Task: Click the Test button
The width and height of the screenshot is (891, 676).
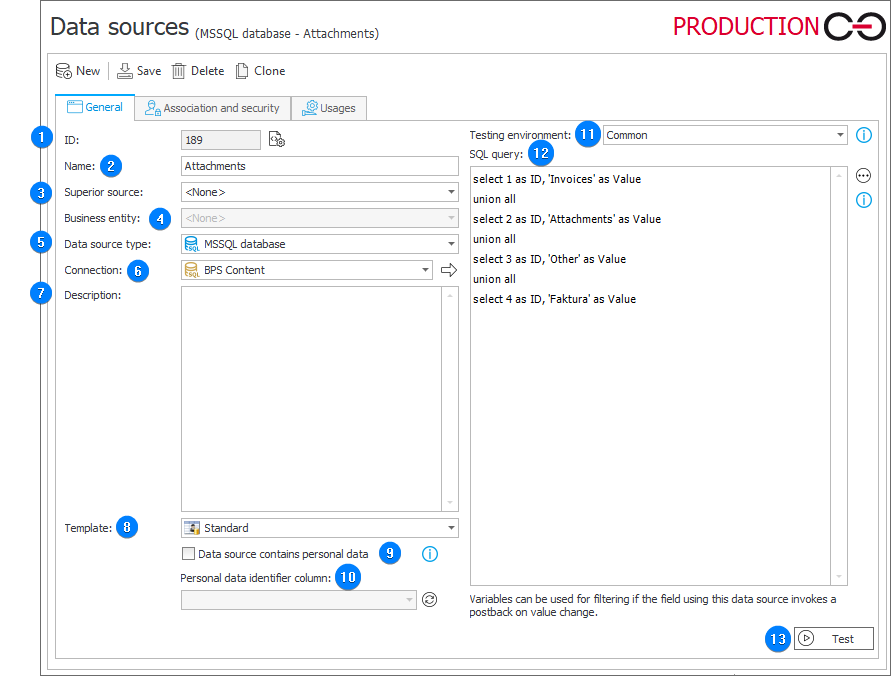Action: 834,639
